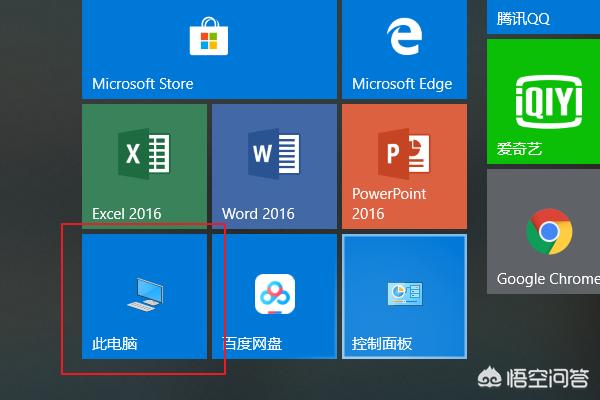Launch the Word 2016 tile

point(274,167)
